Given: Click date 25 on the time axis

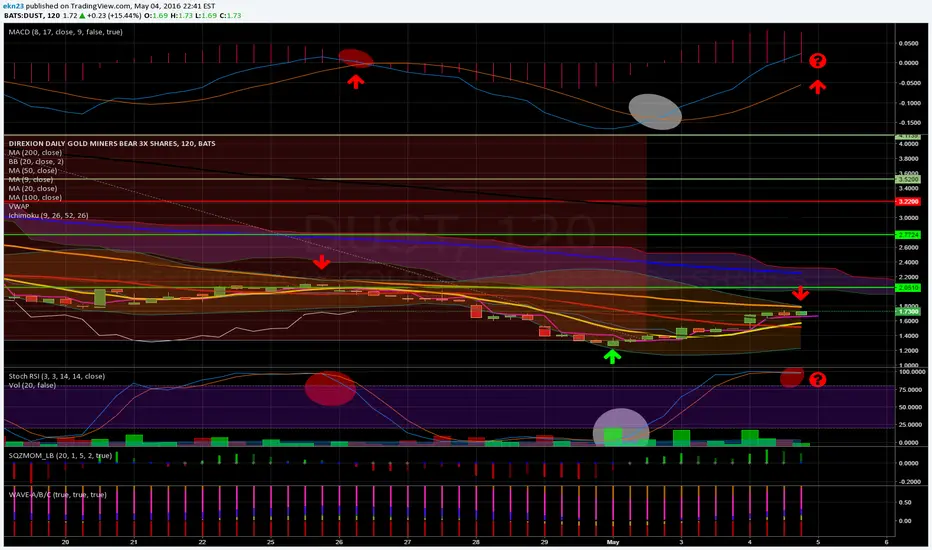Looking at the screenshot, I should 271,542.
